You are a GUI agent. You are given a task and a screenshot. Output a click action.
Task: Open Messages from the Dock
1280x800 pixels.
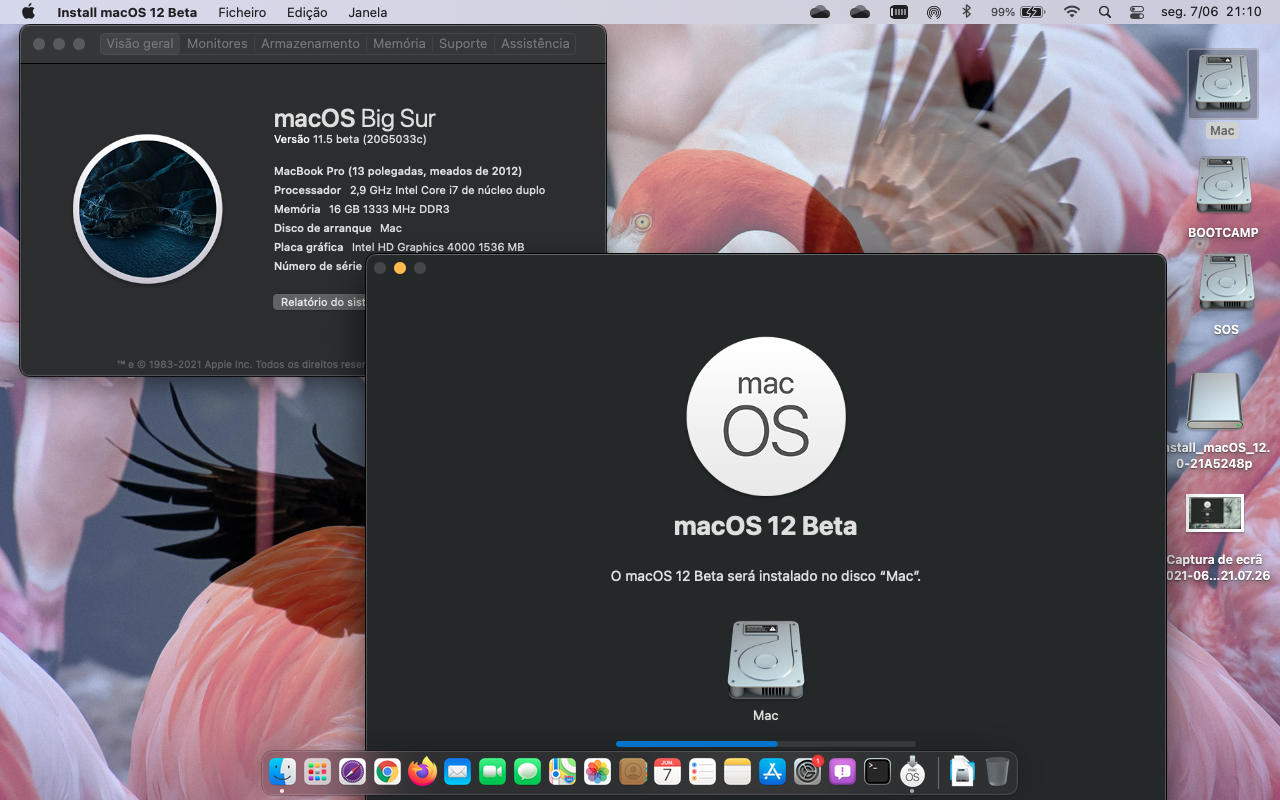pyautogui.click(x=528, y=771)
